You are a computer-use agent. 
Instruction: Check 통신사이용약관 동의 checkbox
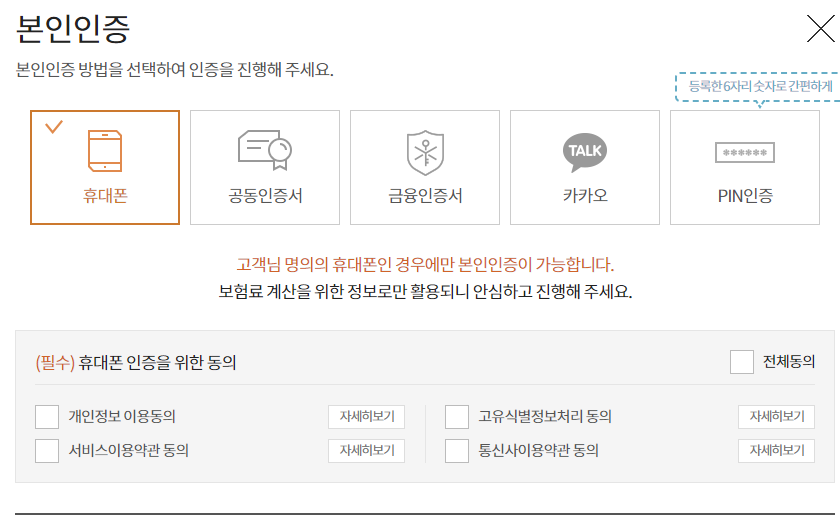[456, 451]
